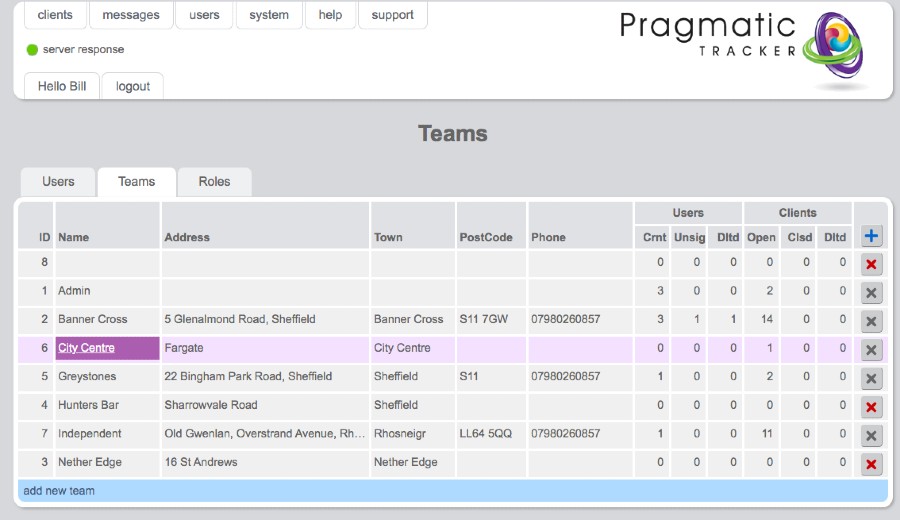Click the grey X for City Centre row
This screenshot has height=520, width=900.
tap(871, 350)
